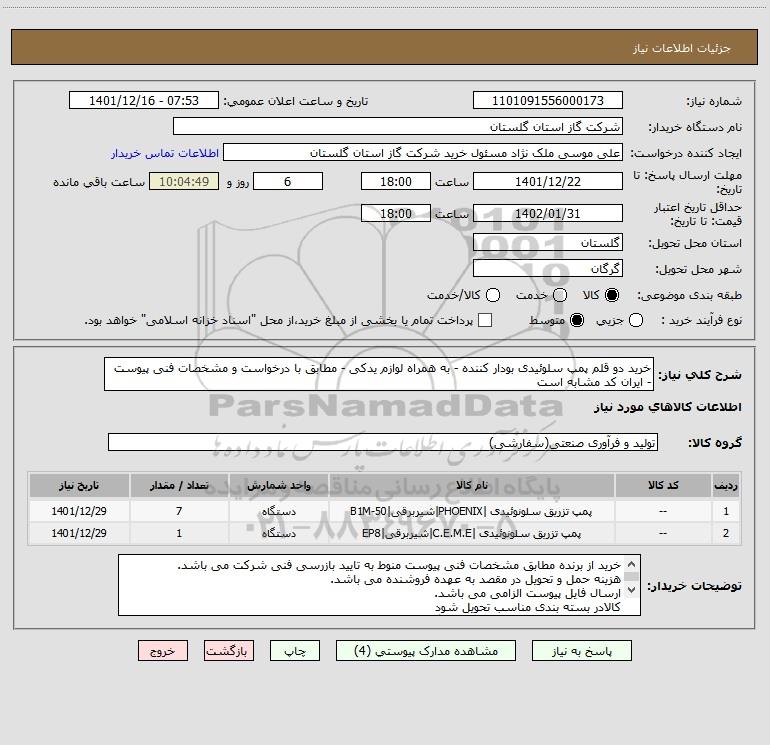Select the کالا radio button
Viewport: 770px width, 745px height.
coord(612,295)
